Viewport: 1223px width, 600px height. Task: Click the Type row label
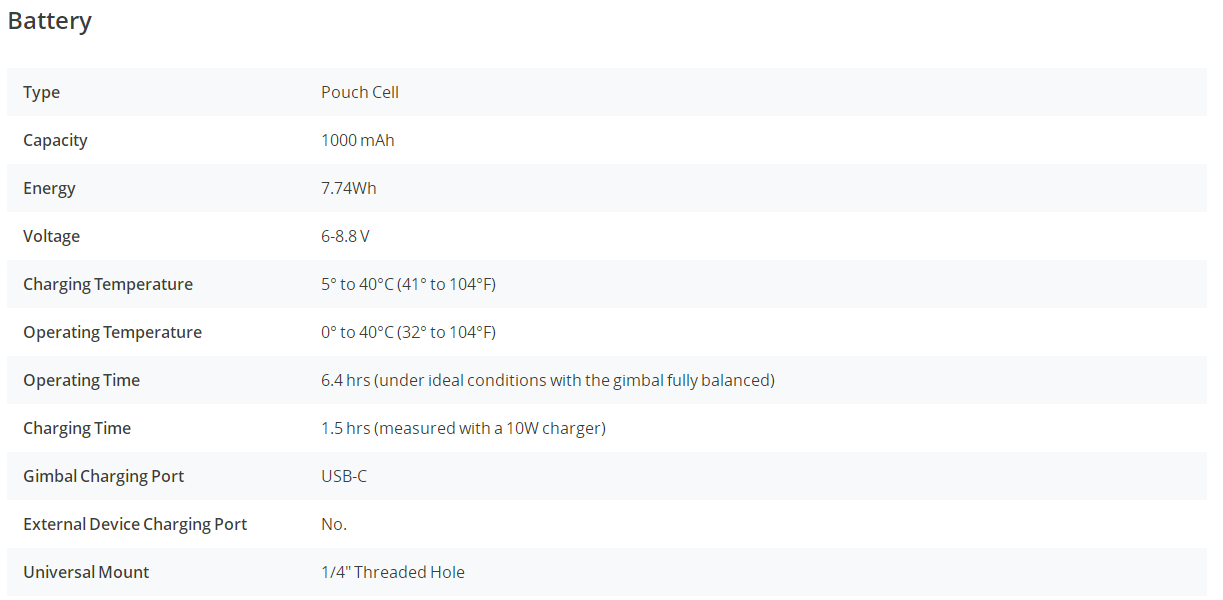(x=42, y=93)
